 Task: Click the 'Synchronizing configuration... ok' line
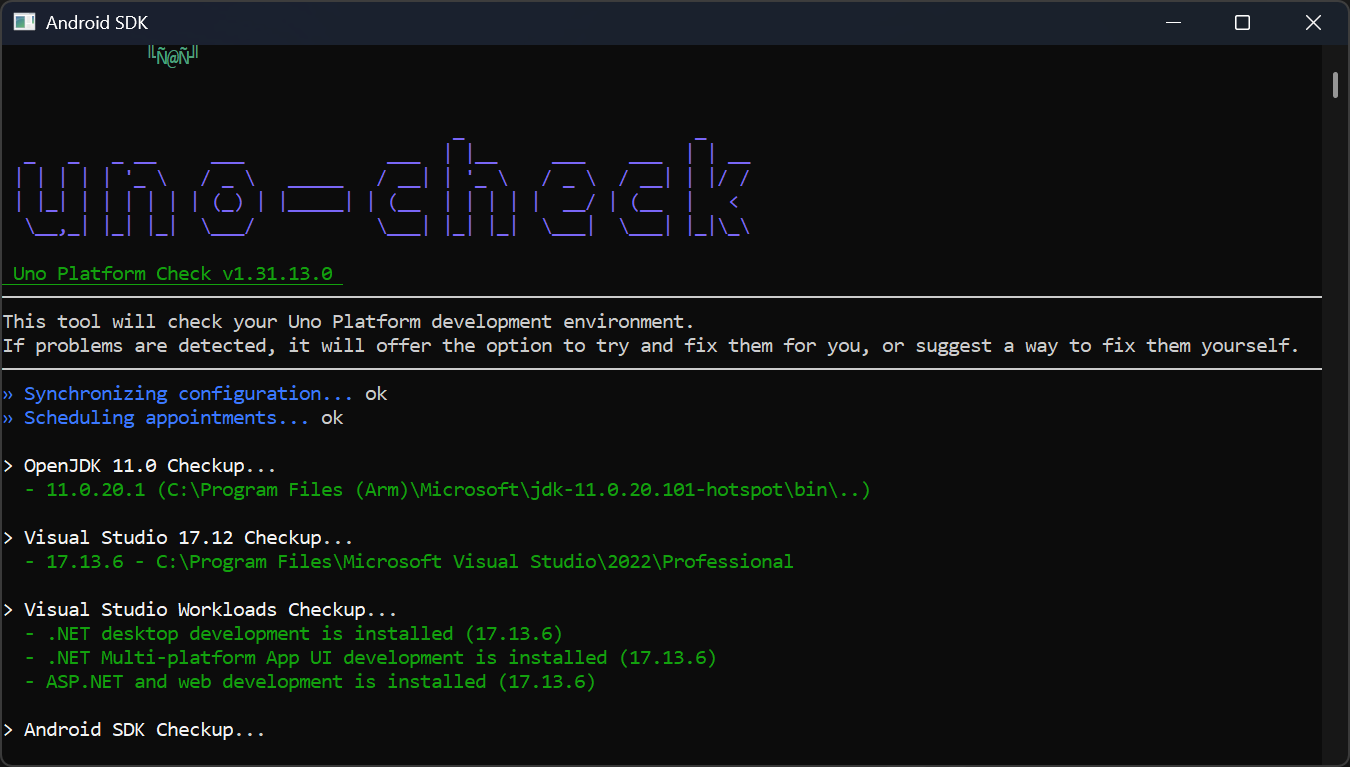[195, 394]
